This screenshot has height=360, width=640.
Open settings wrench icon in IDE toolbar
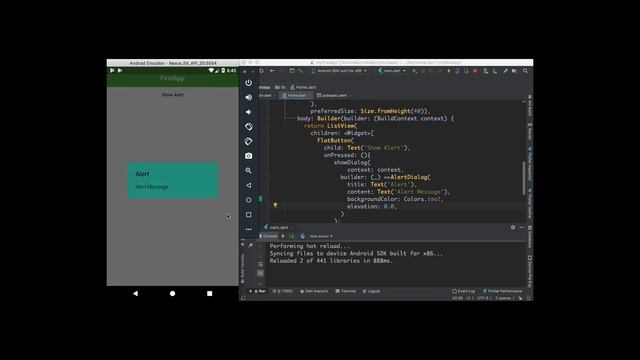pos(505,71)
